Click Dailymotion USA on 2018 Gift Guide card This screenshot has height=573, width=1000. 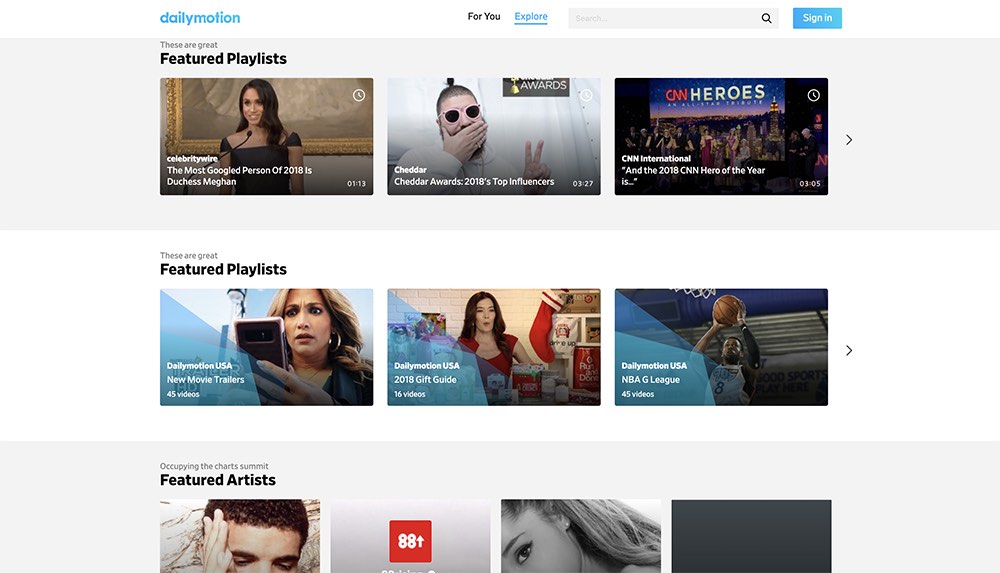pos(427,366)
